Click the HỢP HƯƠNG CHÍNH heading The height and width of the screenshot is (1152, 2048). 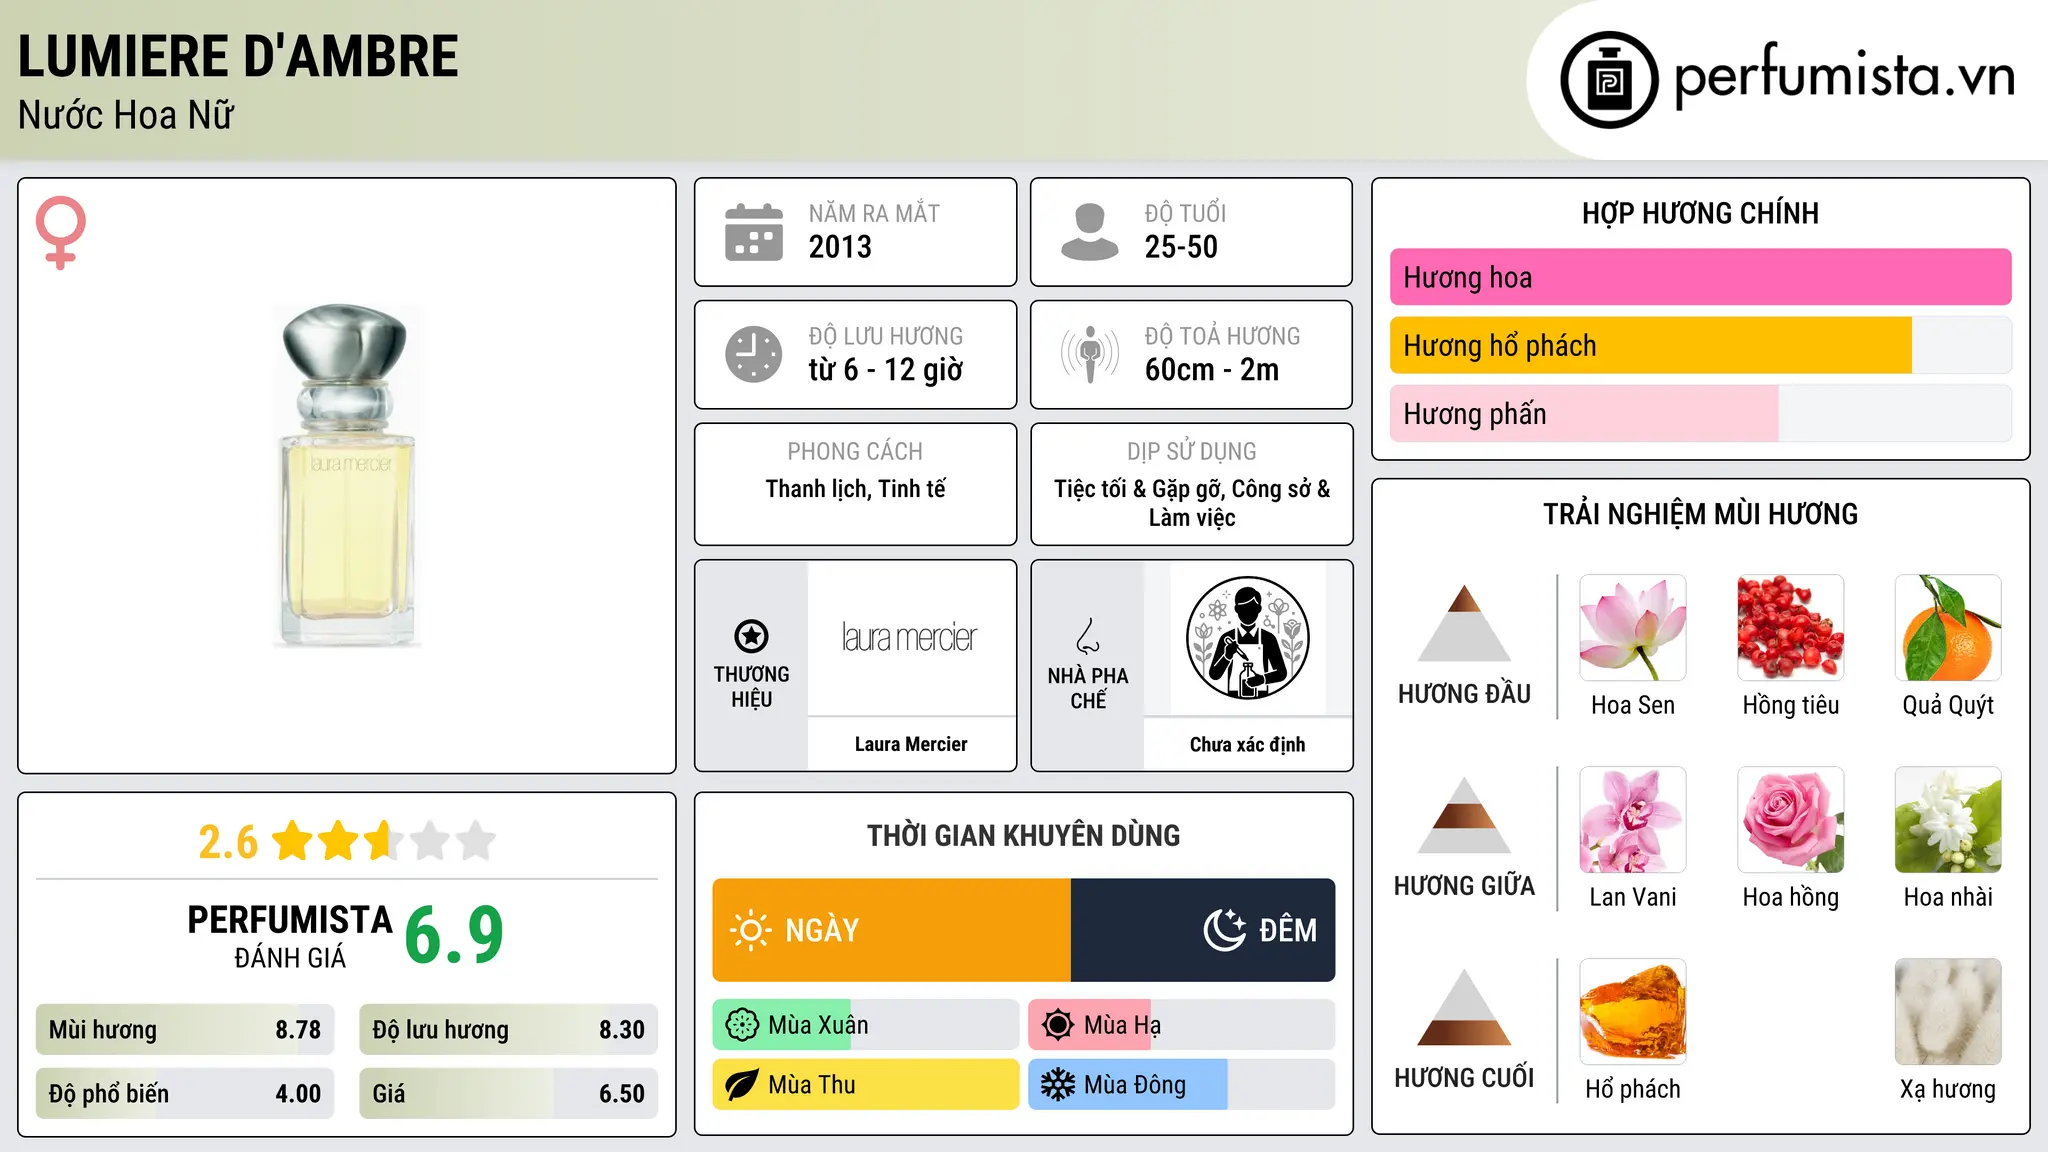pyautogui.click(x=1700, y=213)
